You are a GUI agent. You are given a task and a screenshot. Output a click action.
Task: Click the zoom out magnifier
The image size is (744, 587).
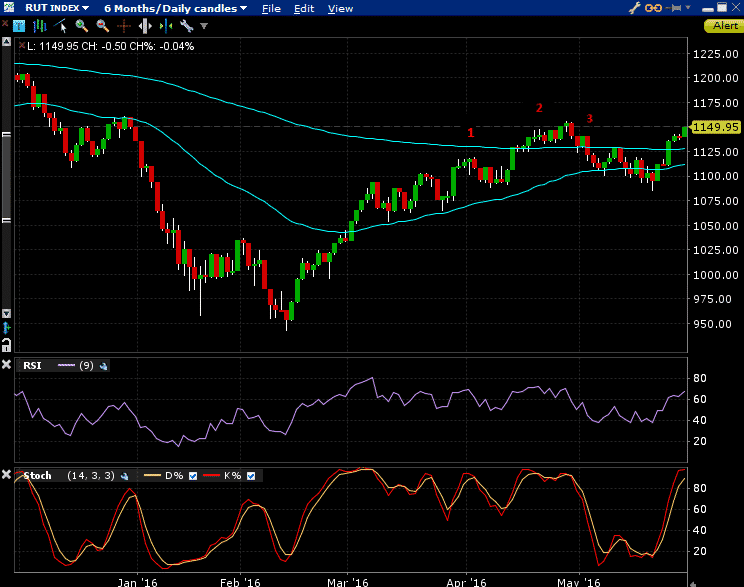click(102, 26)
